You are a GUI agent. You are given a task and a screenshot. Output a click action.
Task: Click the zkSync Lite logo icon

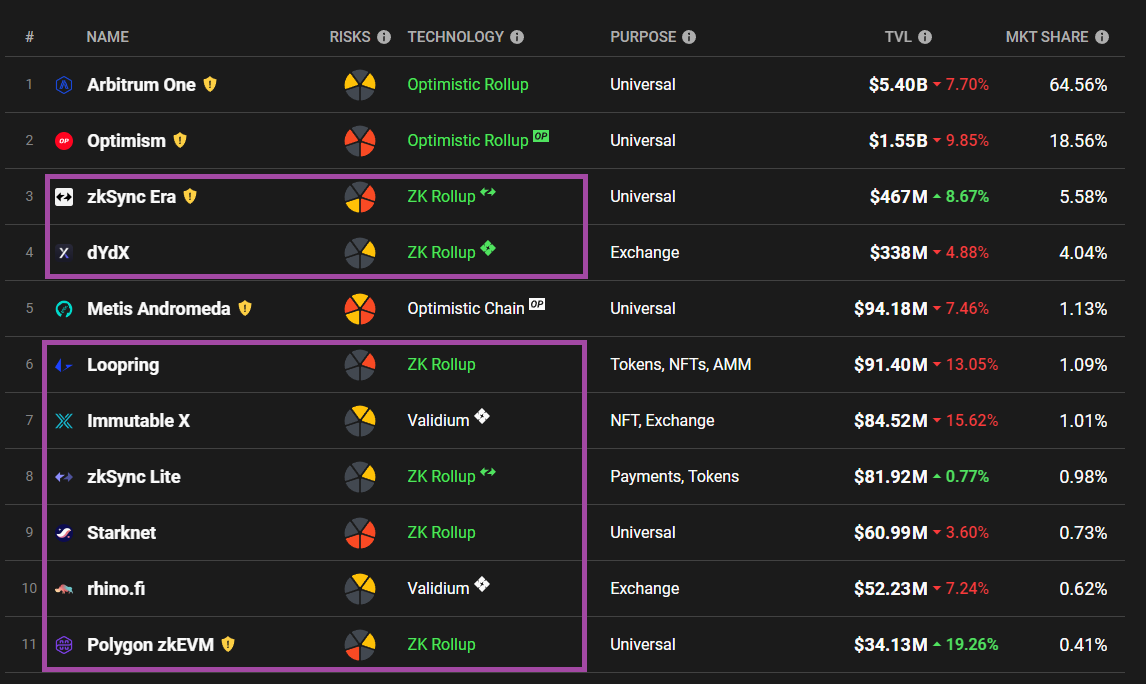[x=64, y=477]
